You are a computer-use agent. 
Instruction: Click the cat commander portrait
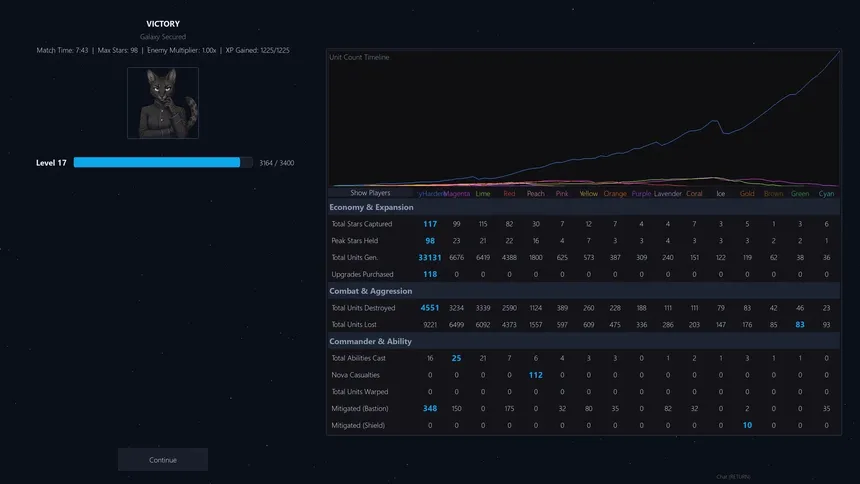click(163, 103)
